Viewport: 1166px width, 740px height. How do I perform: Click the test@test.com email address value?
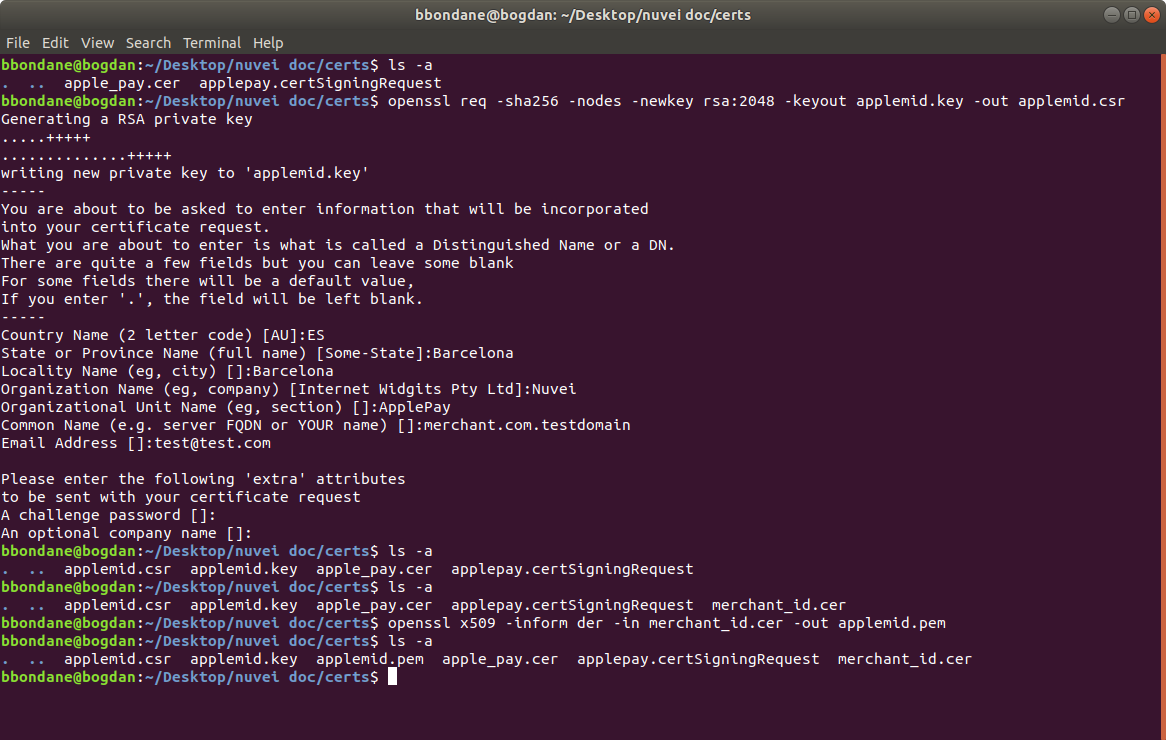(212, 443)
